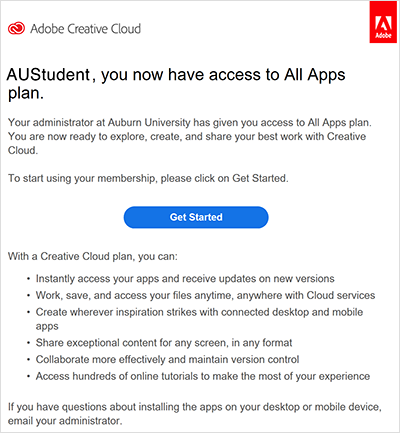This screenshot has width=400, height=433.
Task: Click the 'Collaborate more effectively' bullet item
Action: pos(167,359)
